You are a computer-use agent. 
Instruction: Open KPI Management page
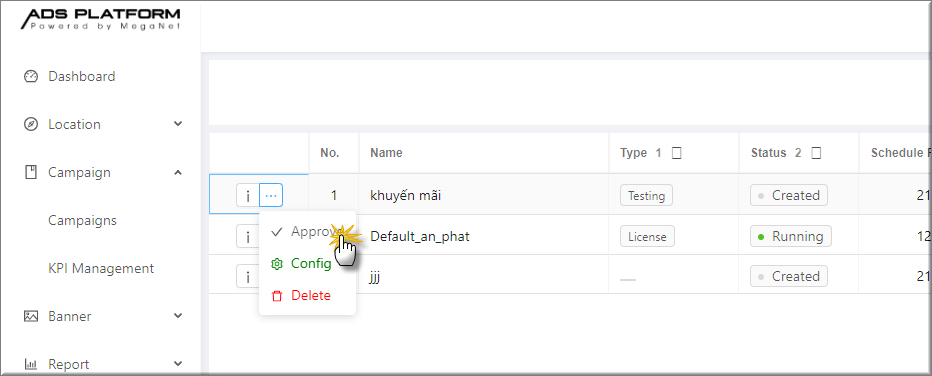[101, 268]
